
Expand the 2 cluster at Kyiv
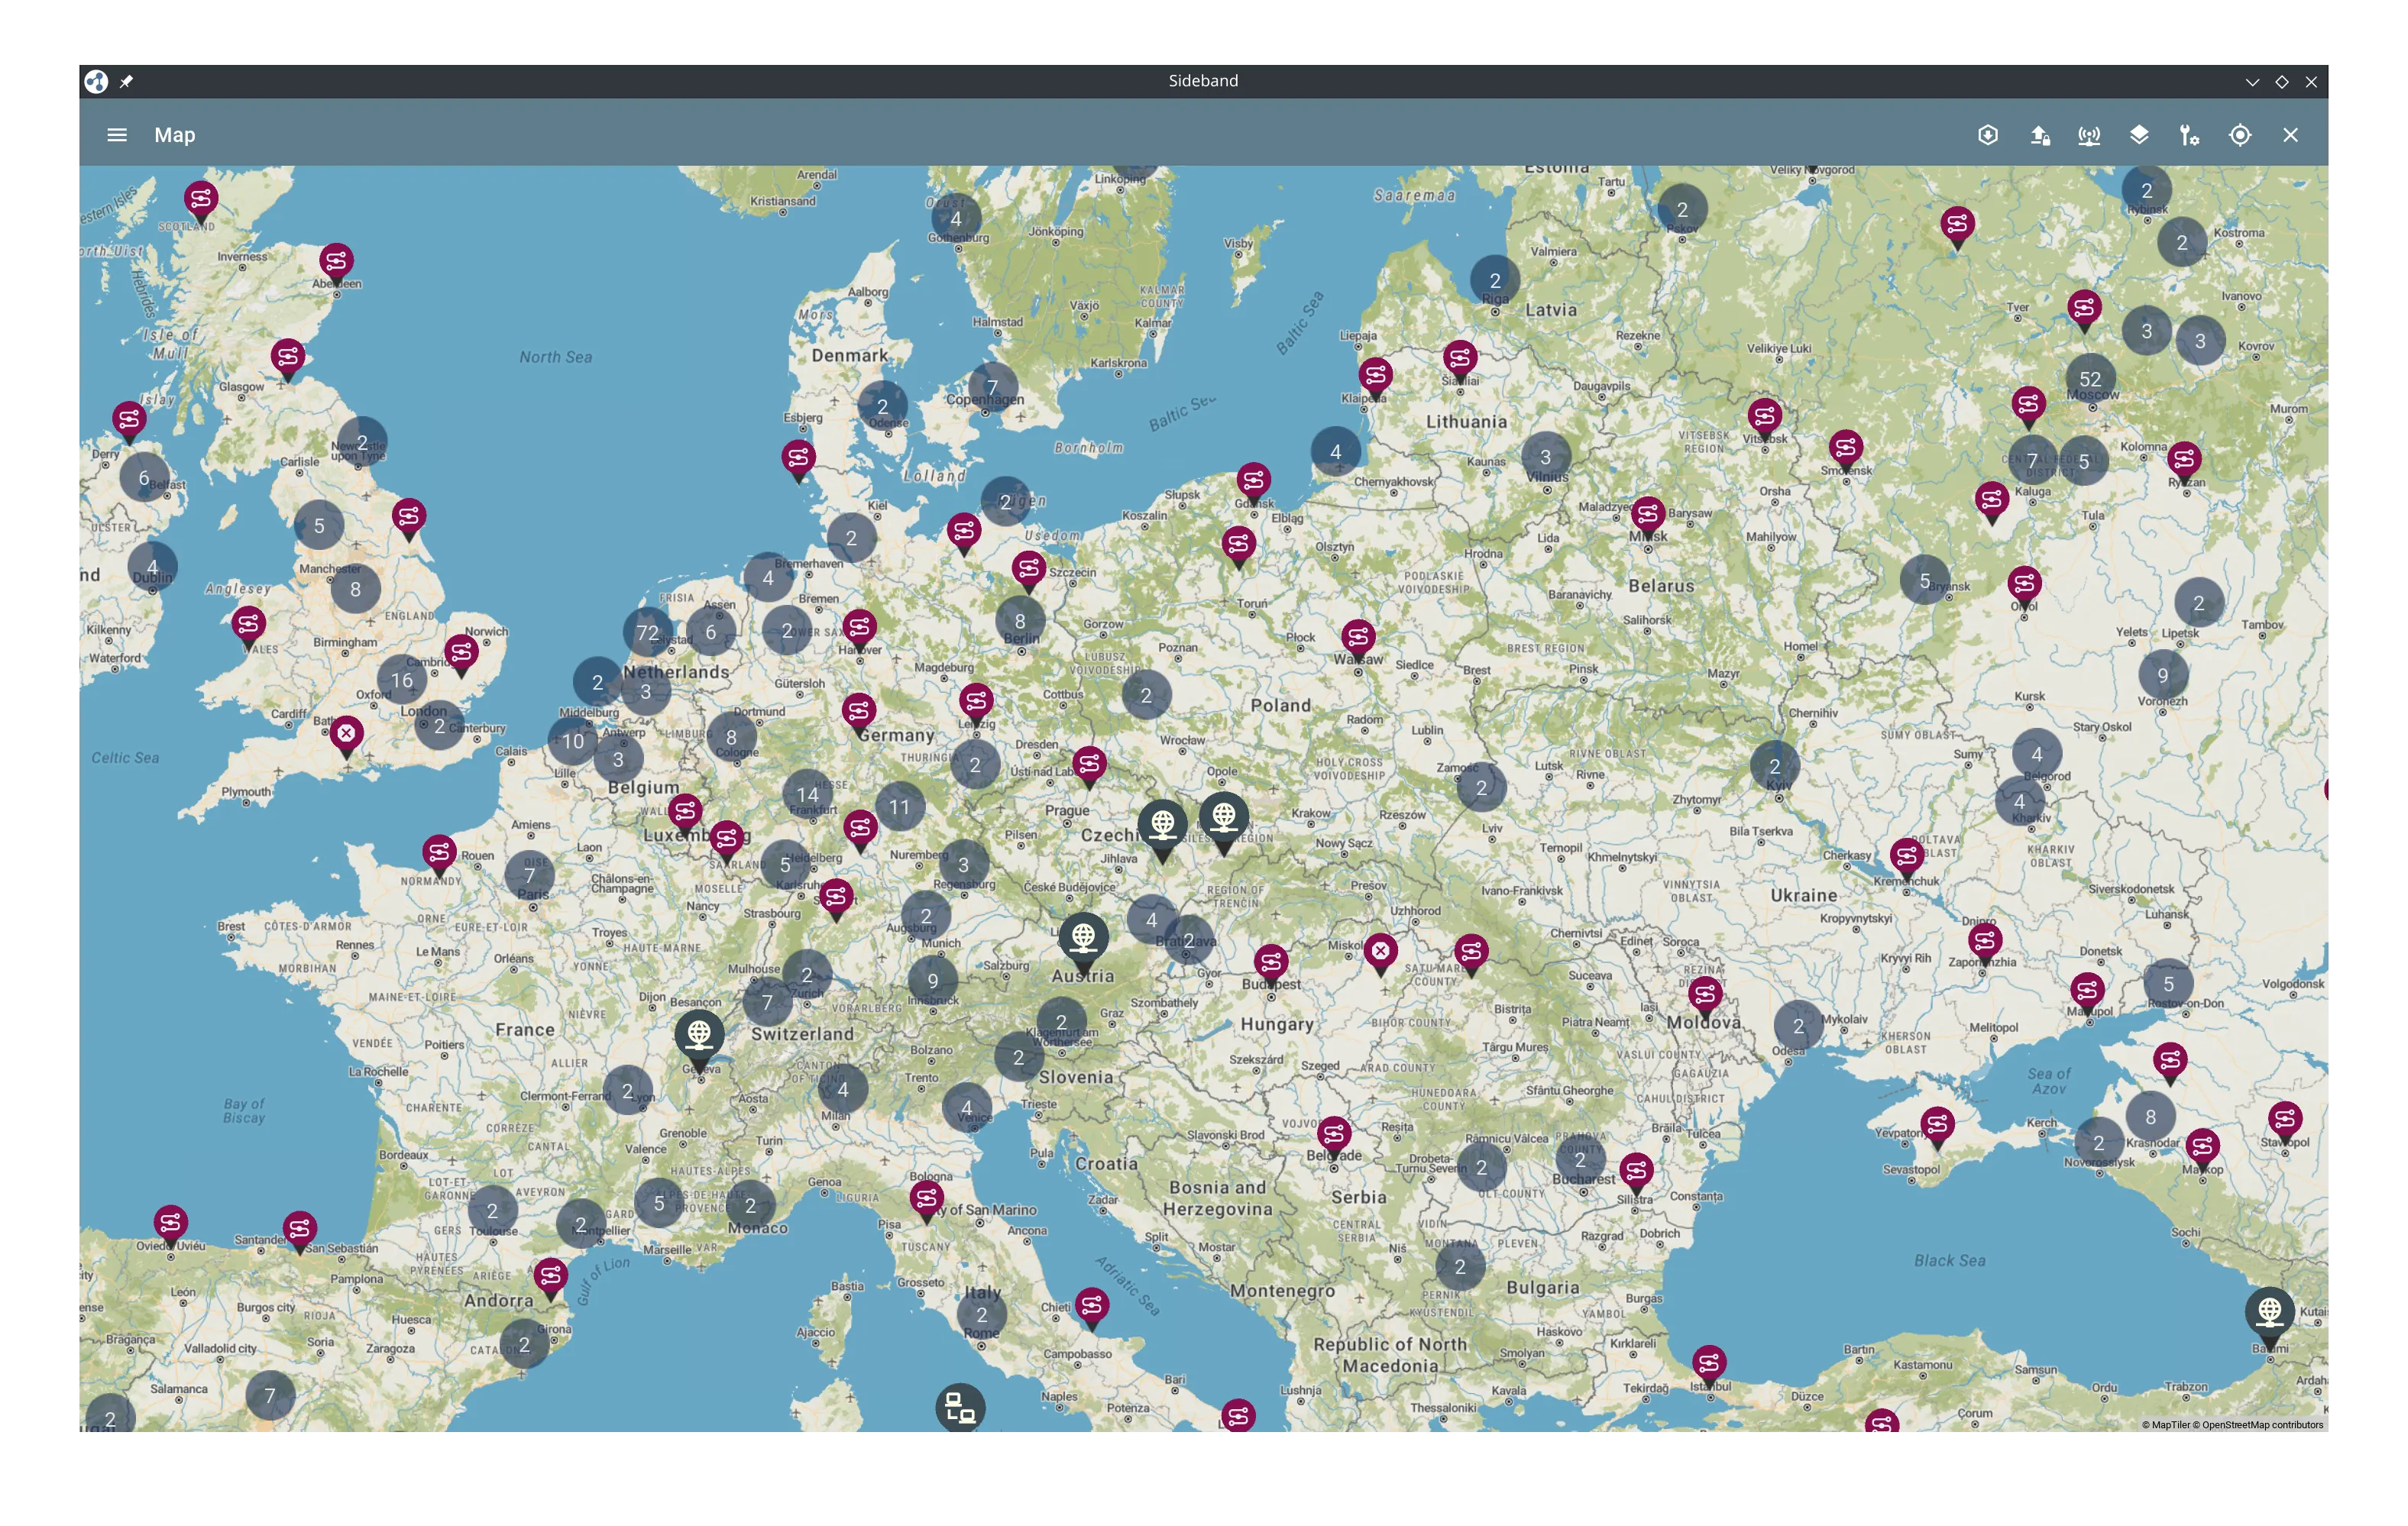(1775, 766)
